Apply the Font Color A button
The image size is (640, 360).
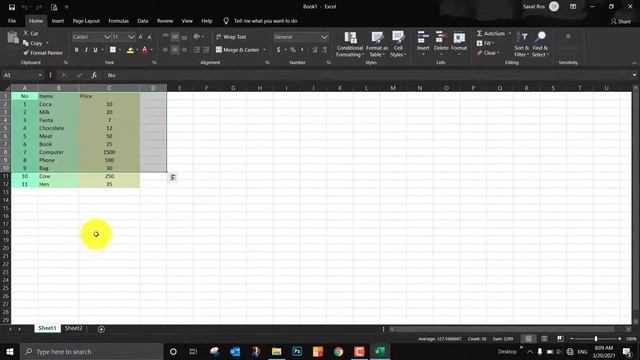point(144,50)
